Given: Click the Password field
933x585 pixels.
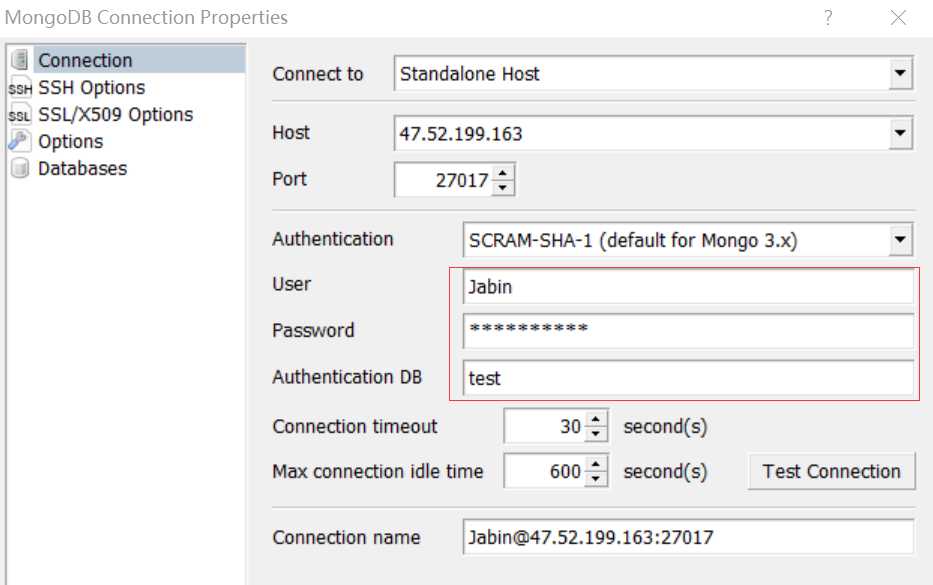Looking at the screenshot, I should point(688,331).
